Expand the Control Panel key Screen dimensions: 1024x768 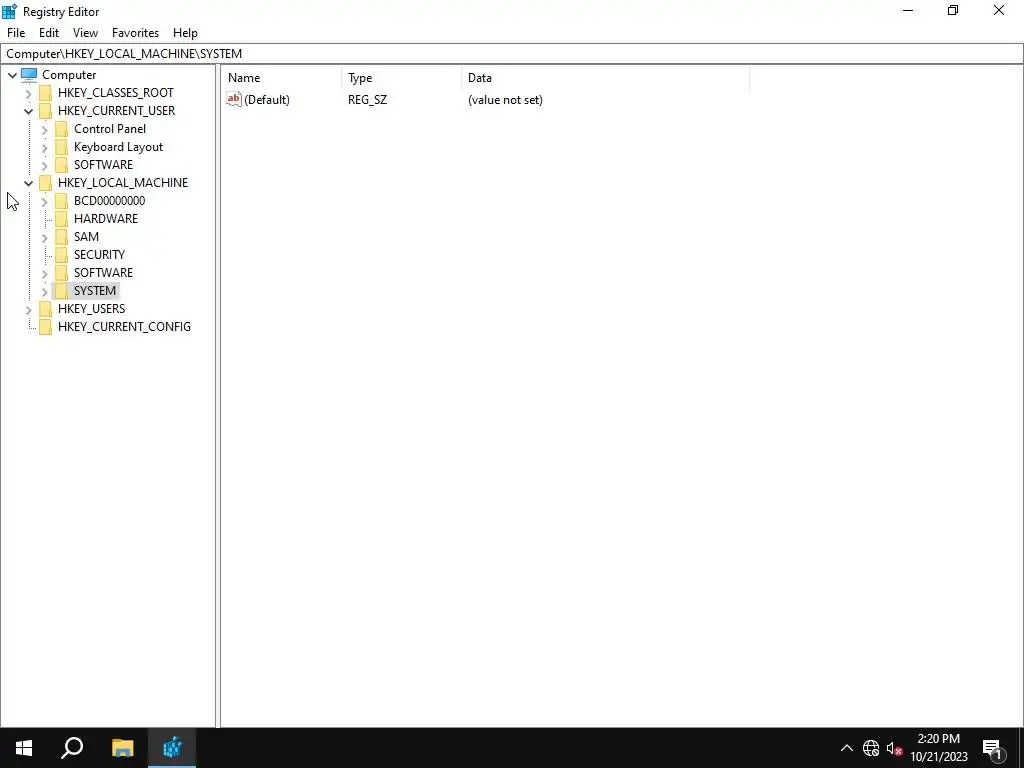[44, 129]
